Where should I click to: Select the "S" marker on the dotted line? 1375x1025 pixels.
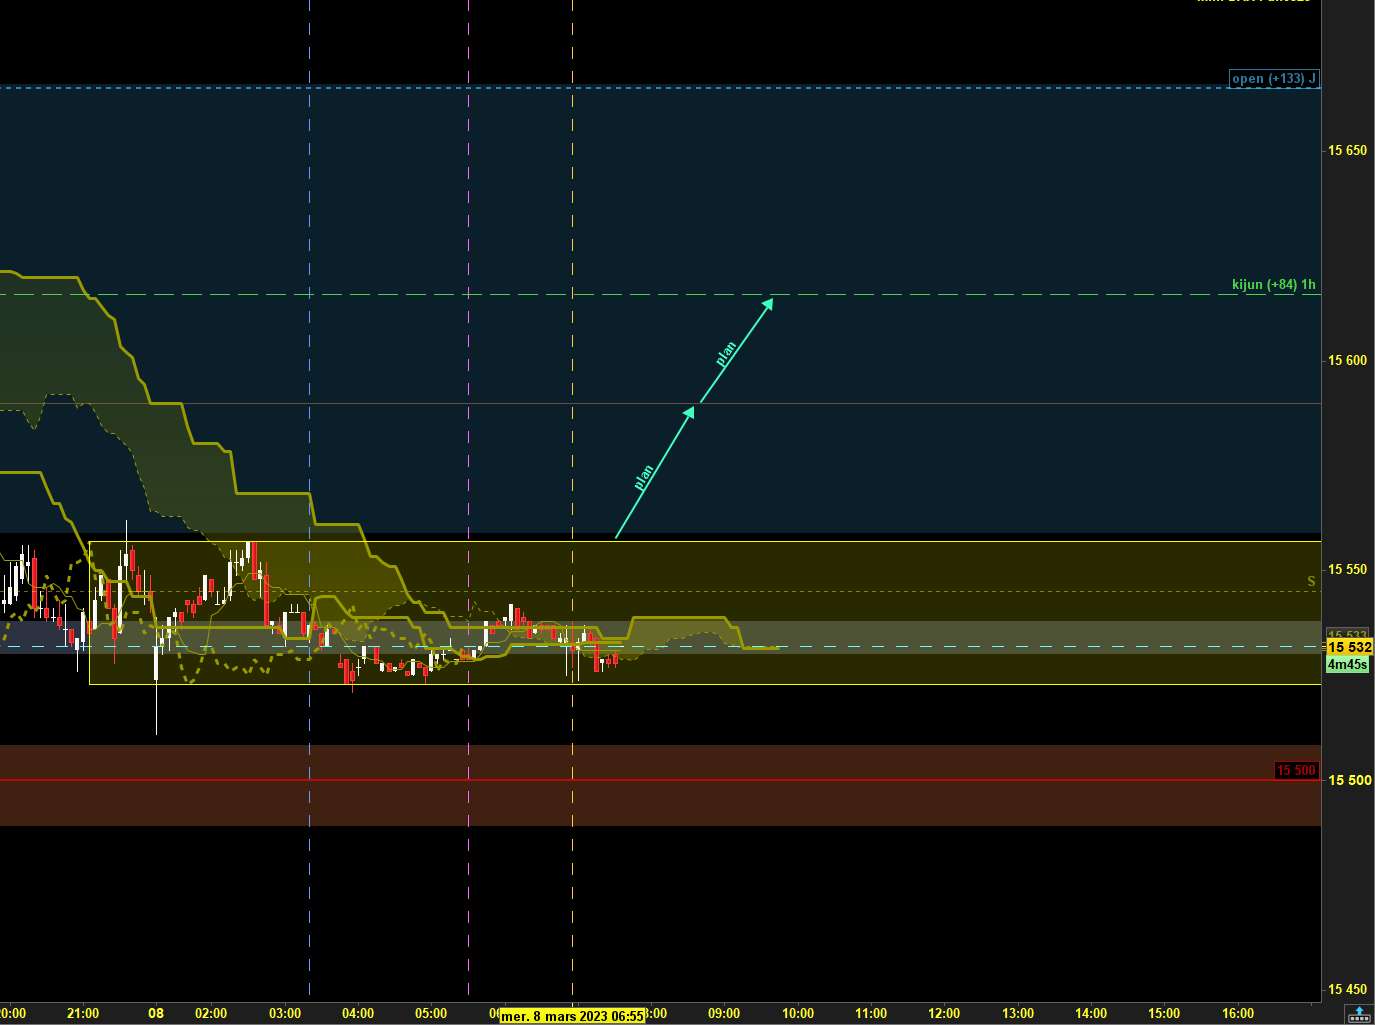[x=1312, y=581]
